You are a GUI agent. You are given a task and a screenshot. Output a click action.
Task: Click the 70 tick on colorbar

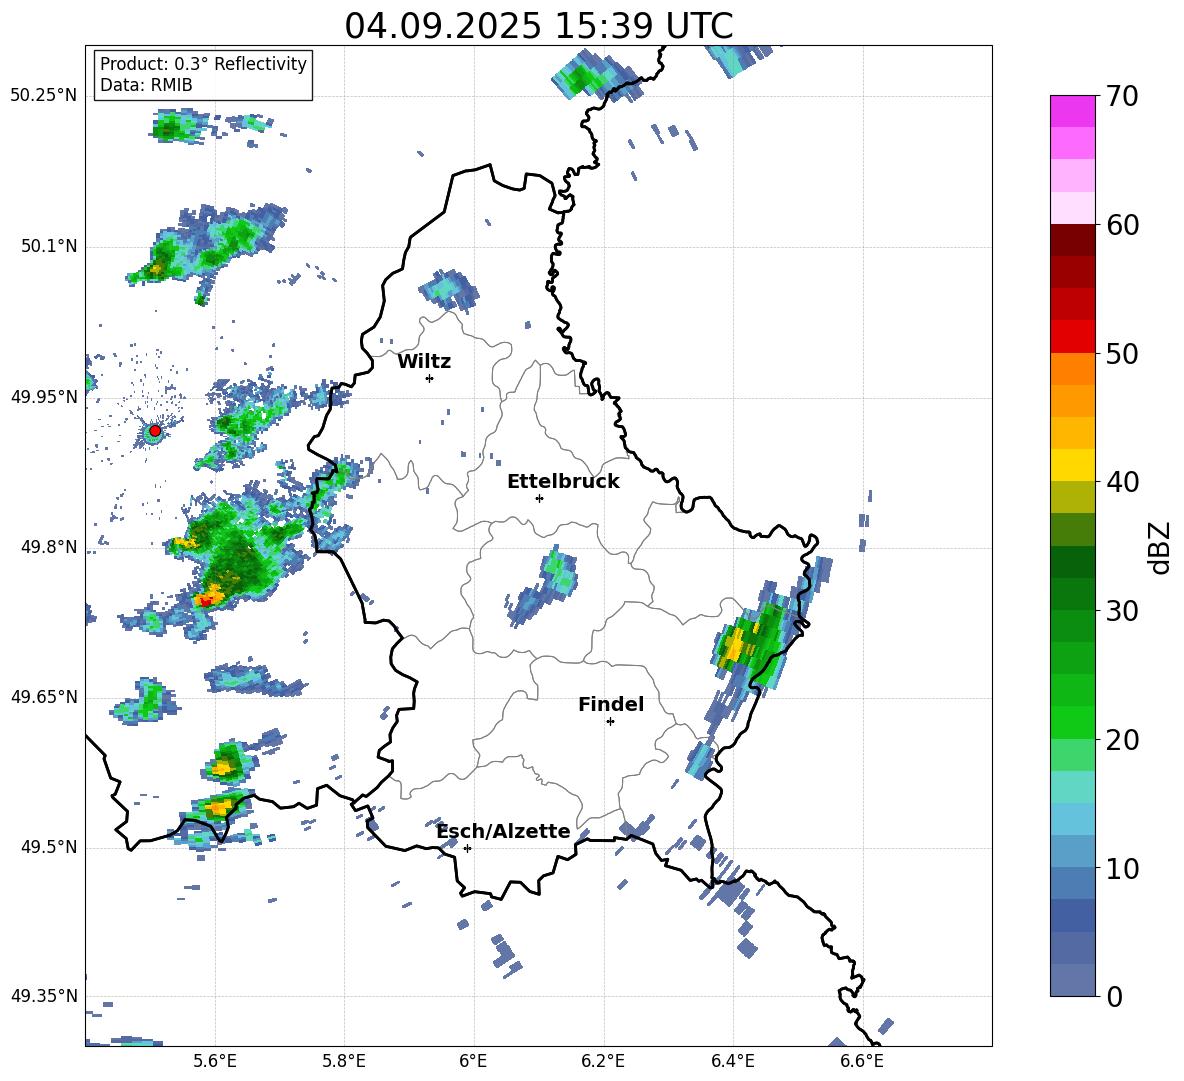[x=1122, y=97]
